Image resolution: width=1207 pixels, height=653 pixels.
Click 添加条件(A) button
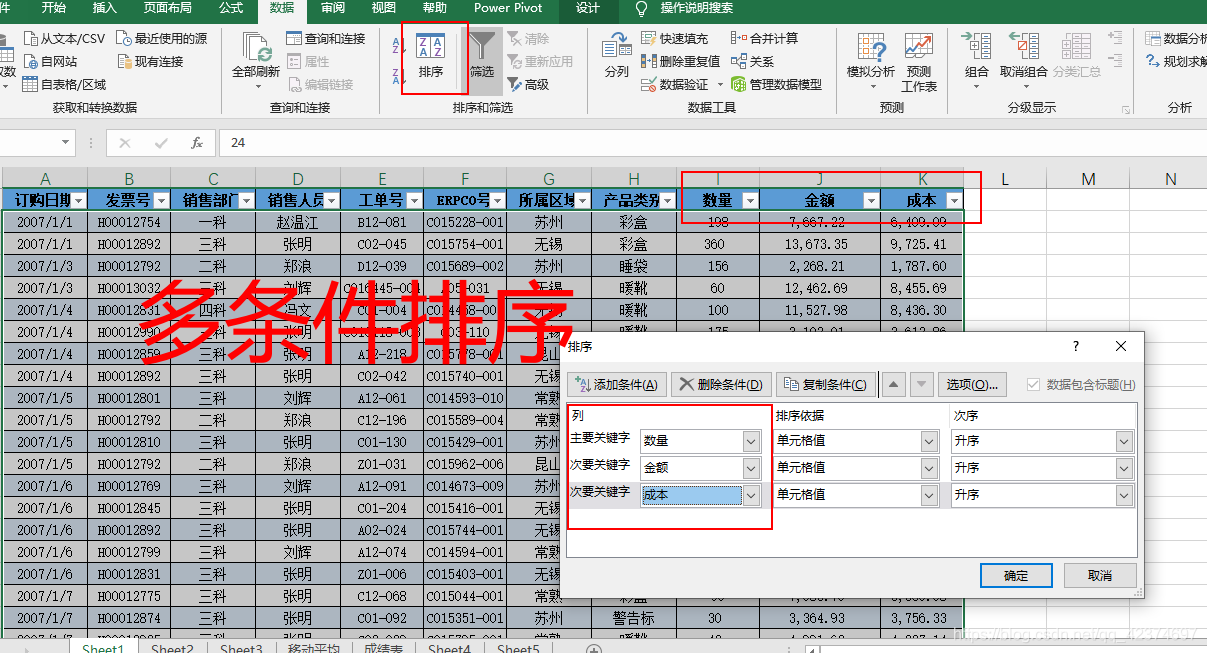point(616,385)
